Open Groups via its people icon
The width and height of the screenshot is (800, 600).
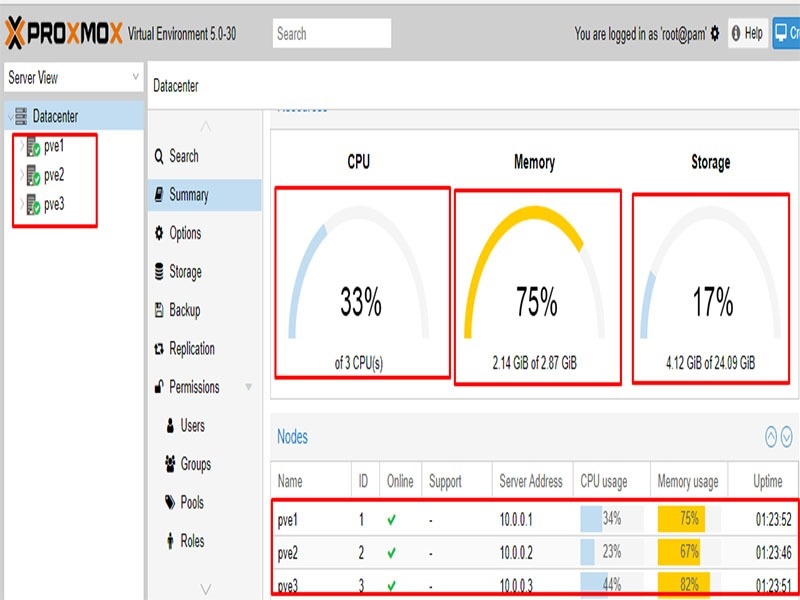[170, 464]
